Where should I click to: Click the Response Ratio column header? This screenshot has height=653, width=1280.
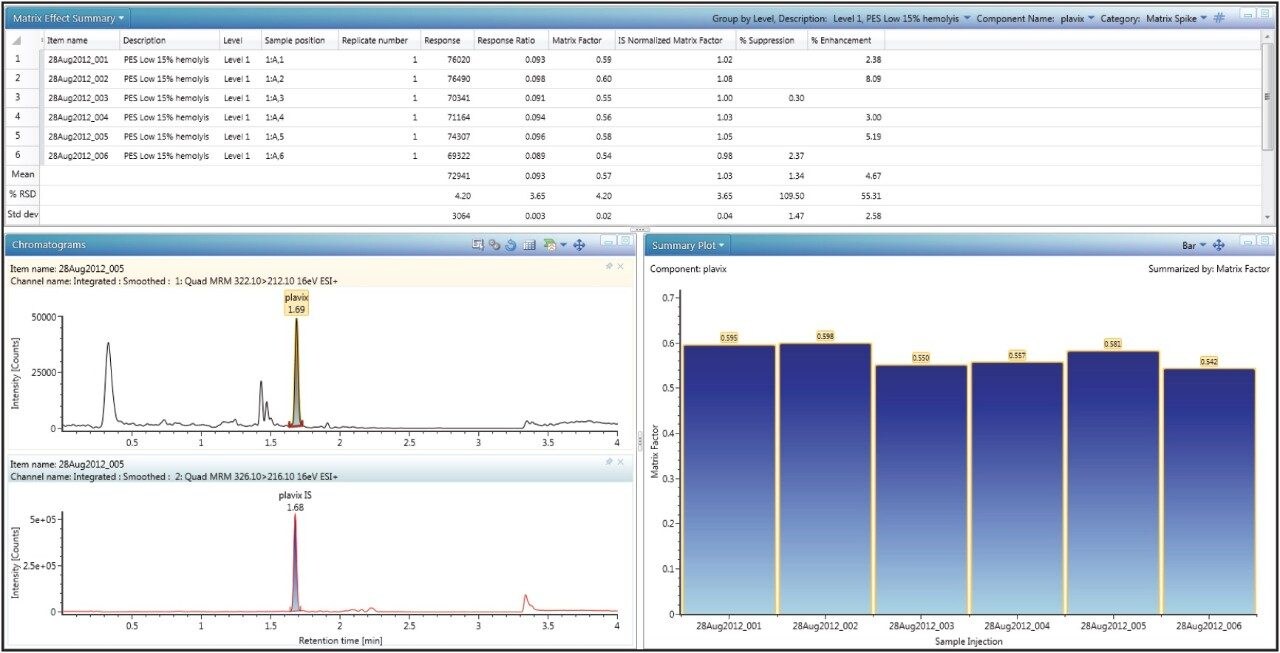tap(510, 41)
